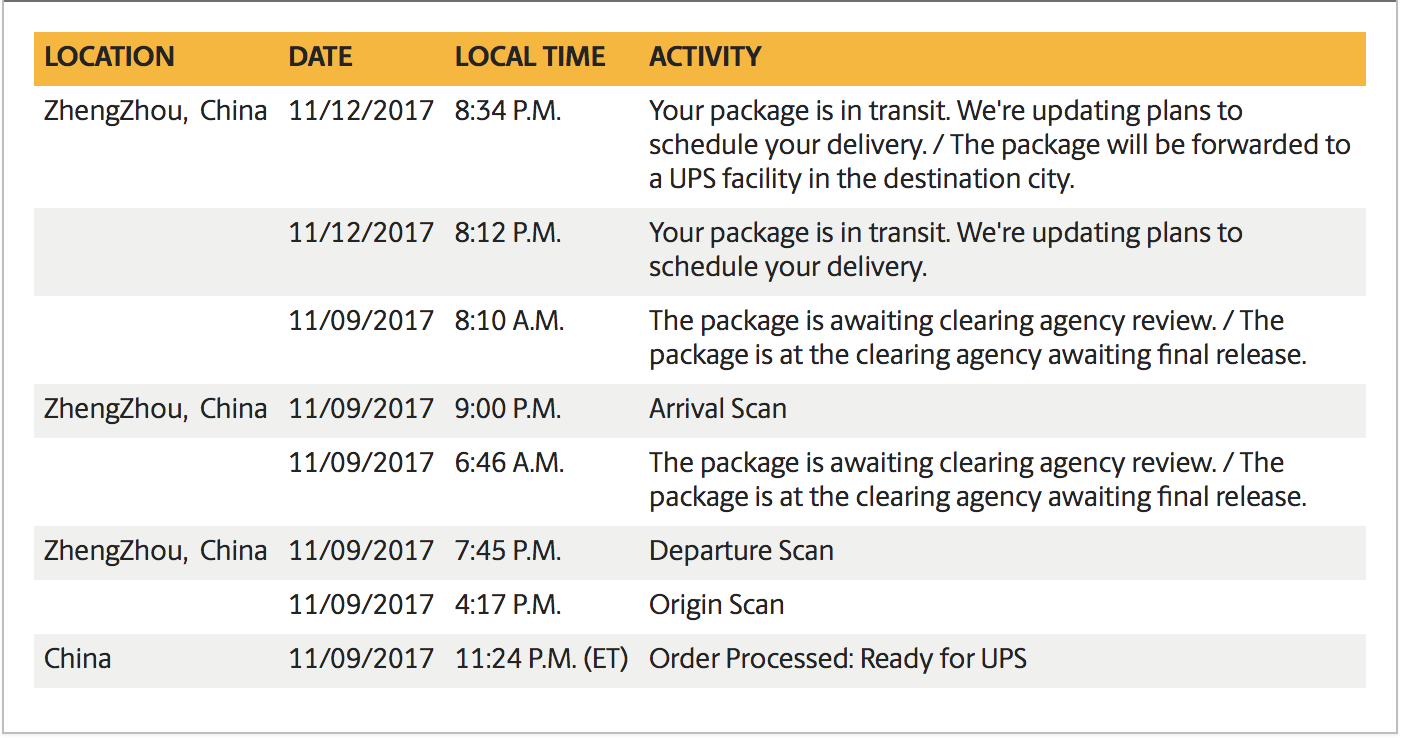Click the 11:24 P.M. (ET) time

coord(541,659)
